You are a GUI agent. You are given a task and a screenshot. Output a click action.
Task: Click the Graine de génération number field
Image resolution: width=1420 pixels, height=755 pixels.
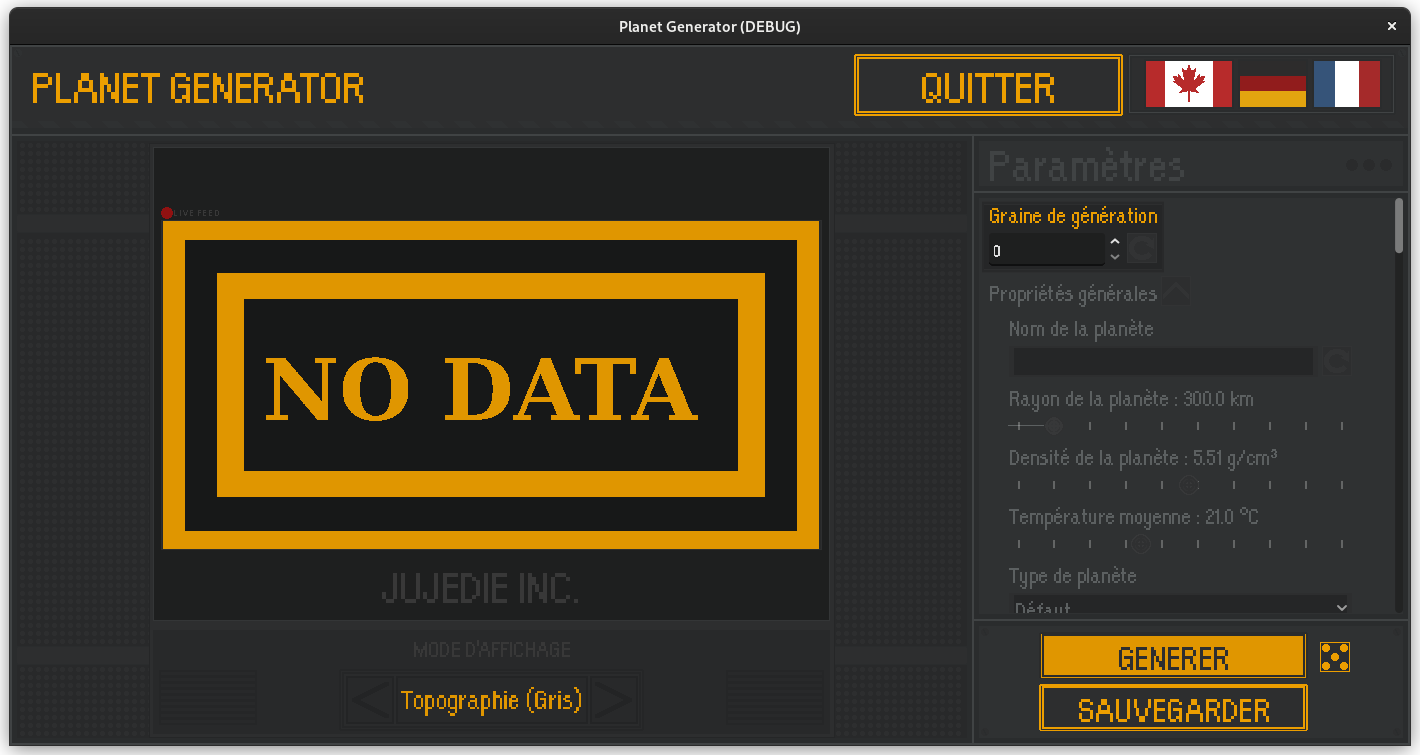pos(1047,251)
